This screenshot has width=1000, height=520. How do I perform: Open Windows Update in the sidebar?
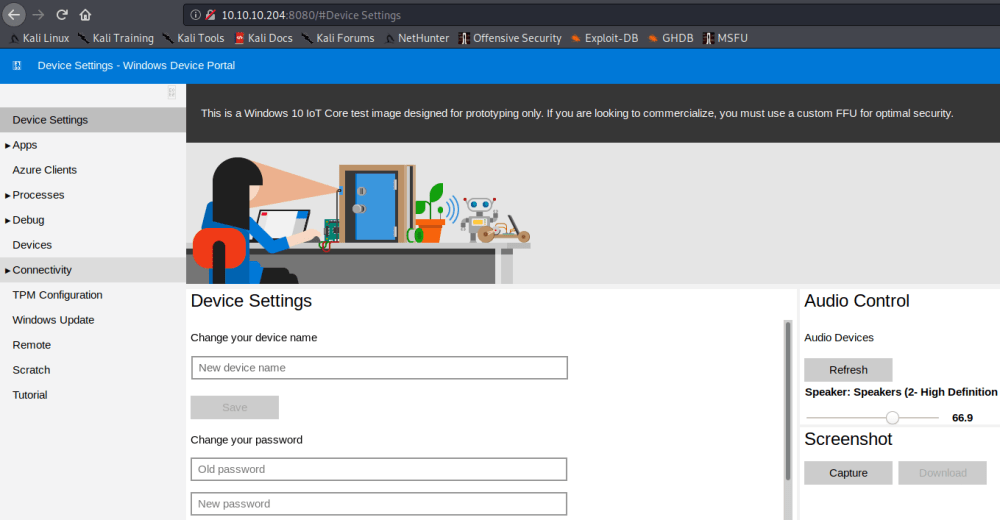53,320
